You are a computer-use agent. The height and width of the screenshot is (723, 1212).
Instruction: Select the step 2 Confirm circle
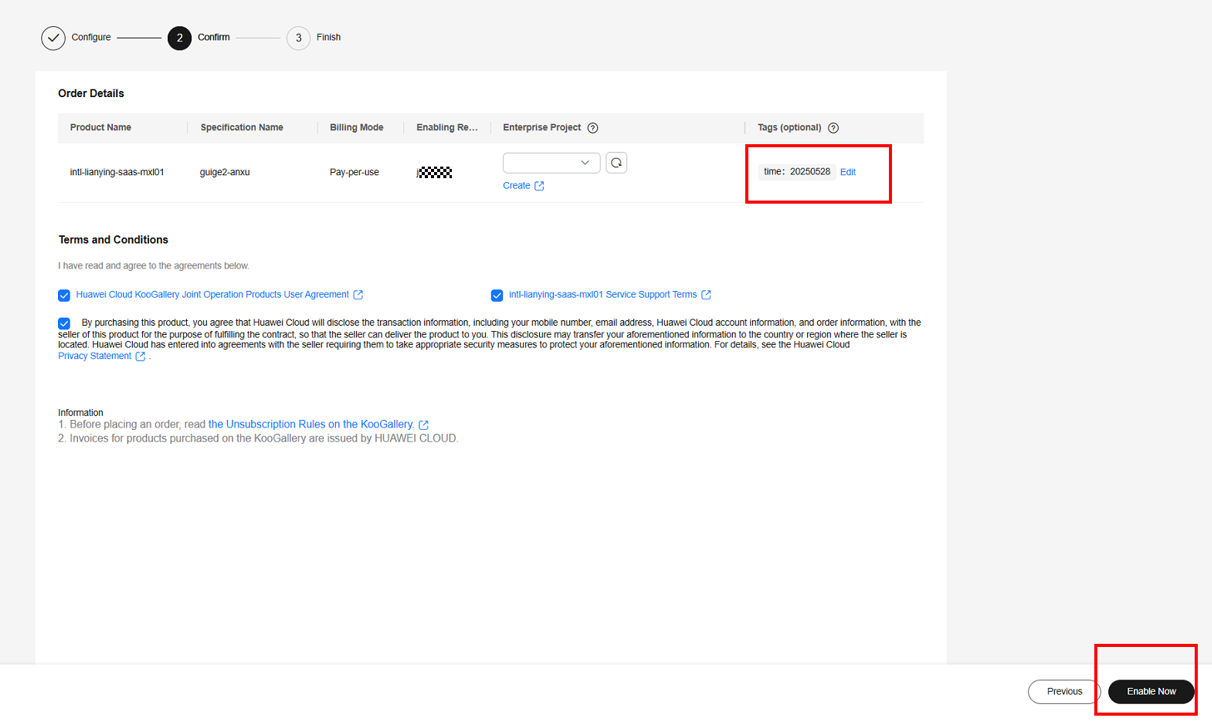pyautogui.click(x=180, y=38)
